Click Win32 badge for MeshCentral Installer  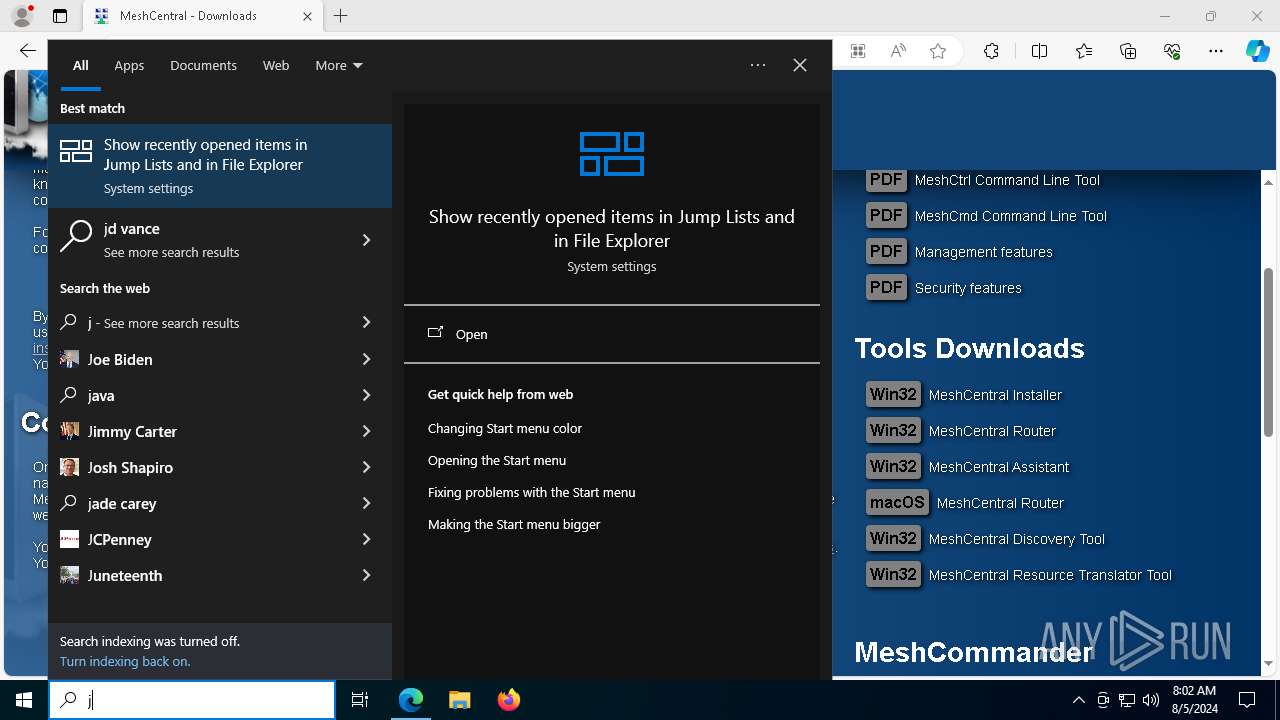click(893, 395)
